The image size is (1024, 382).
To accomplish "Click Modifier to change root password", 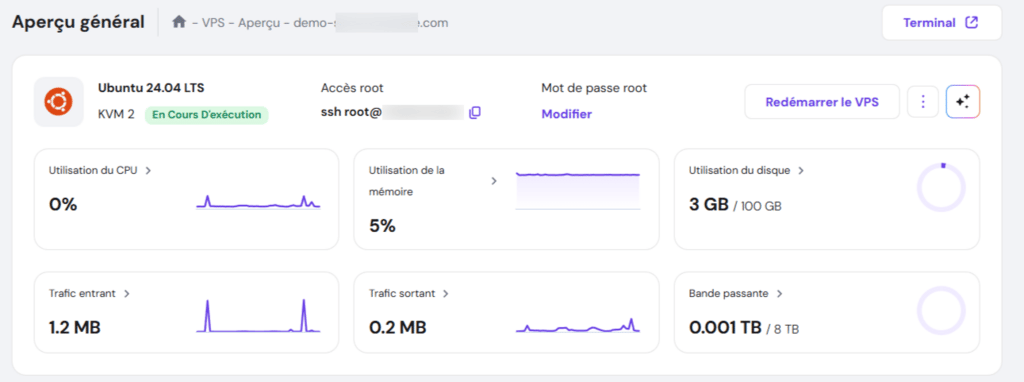I will pos(566,114).
